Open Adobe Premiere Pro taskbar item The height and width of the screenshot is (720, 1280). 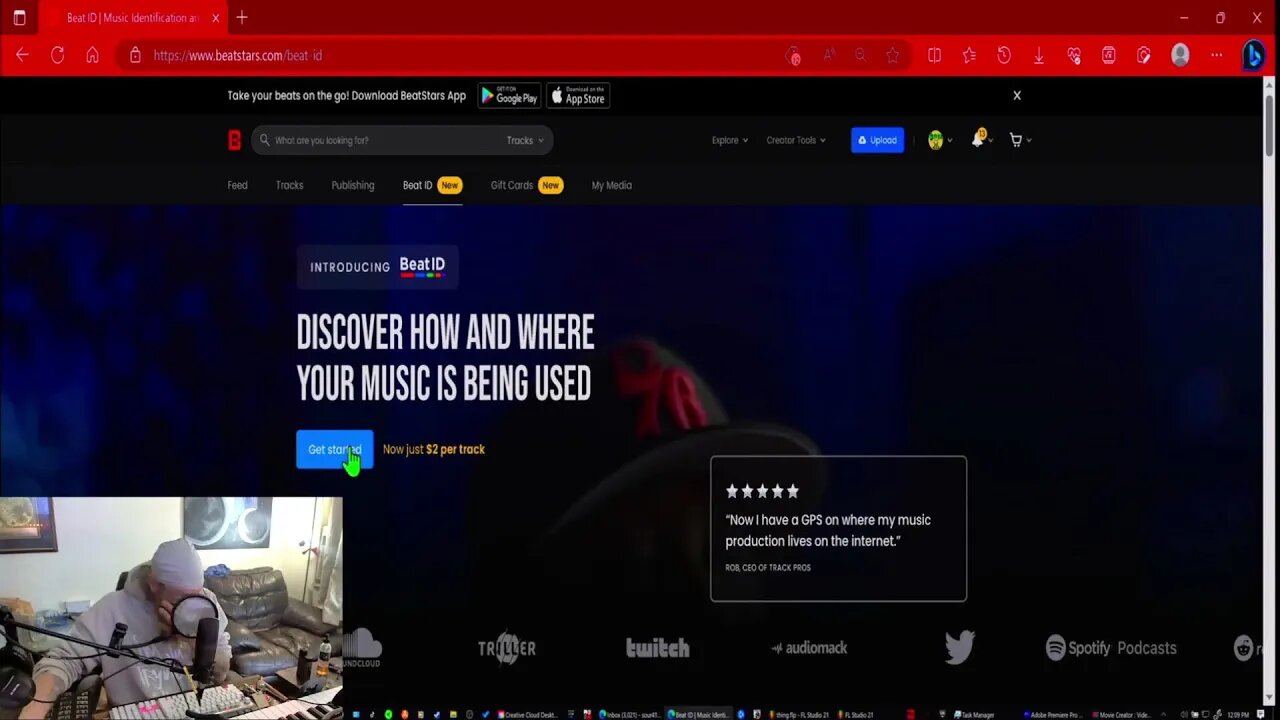[x=1053, y=714]
